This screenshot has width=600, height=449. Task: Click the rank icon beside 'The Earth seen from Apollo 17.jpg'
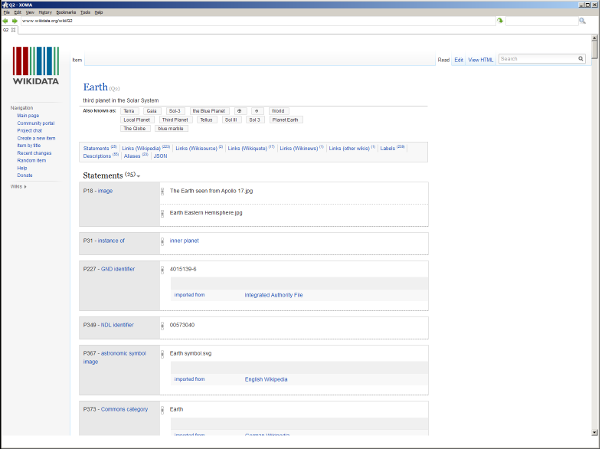[163, 190]
